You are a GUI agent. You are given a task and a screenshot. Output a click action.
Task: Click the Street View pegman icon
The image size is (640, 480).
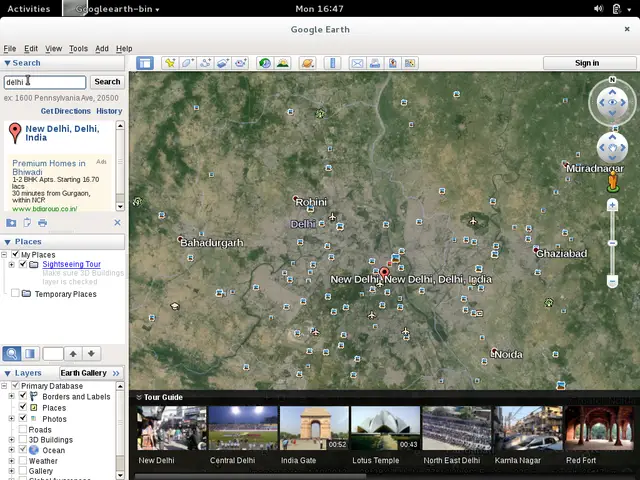pos(613,182)
